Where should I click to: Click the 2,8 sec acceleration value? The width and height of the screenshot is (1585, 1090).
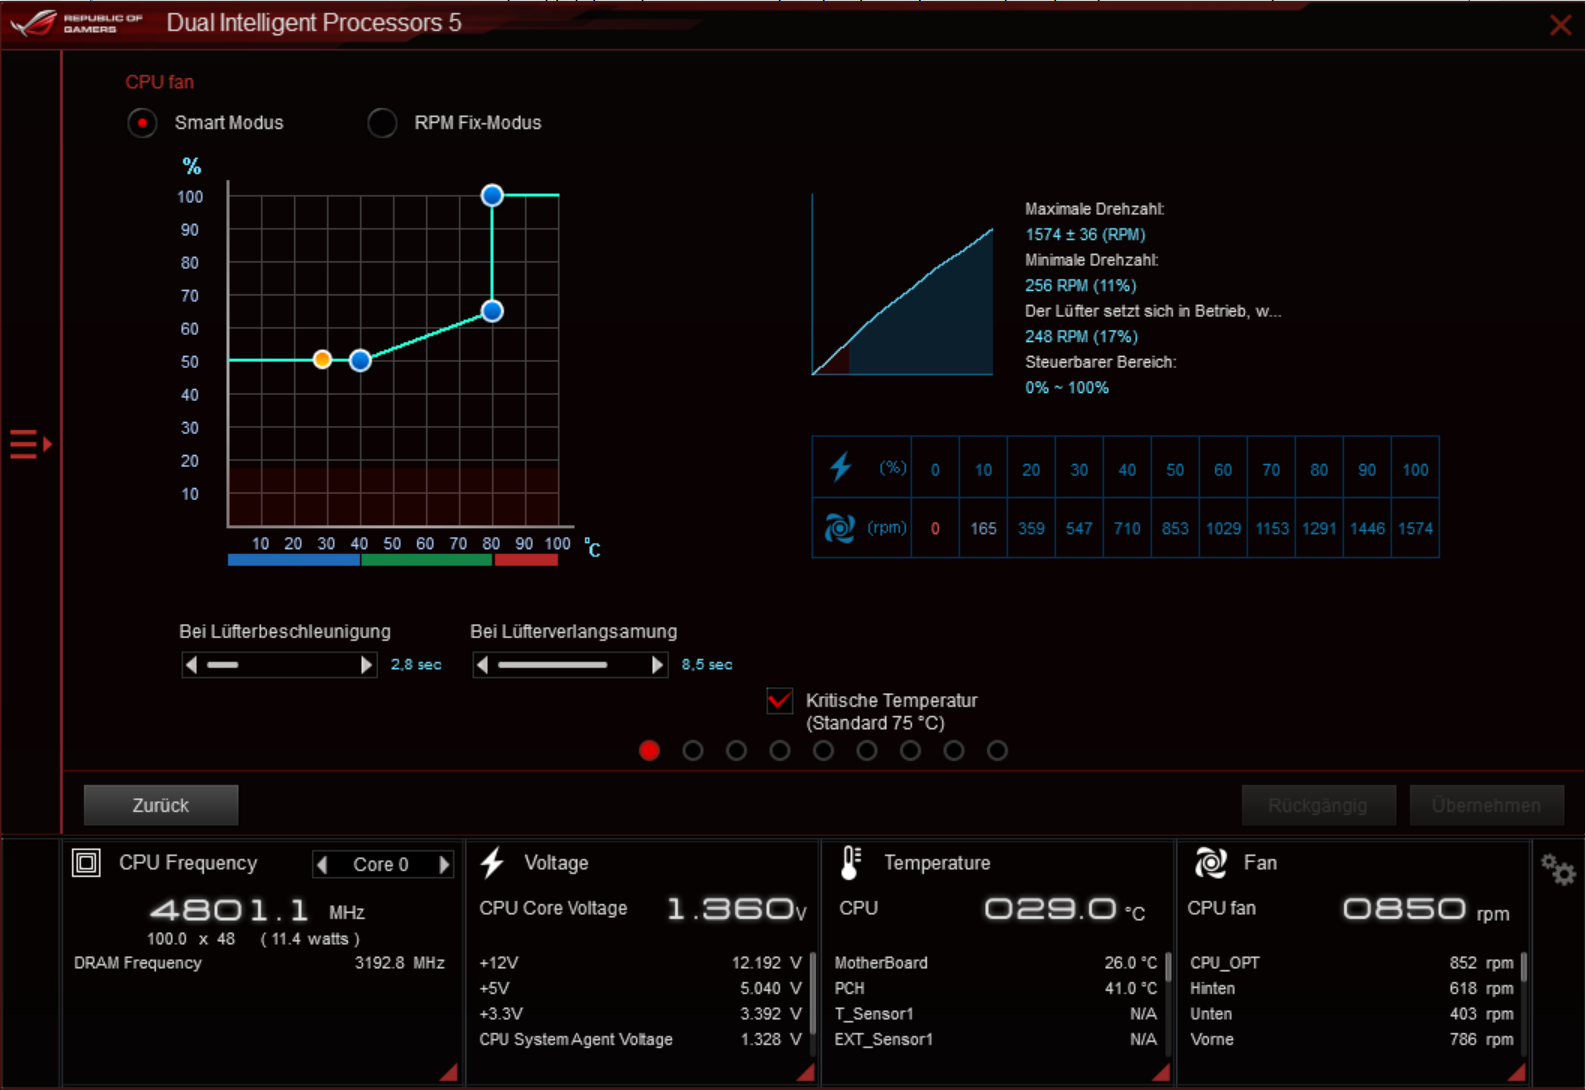click(x=415, y=665)
